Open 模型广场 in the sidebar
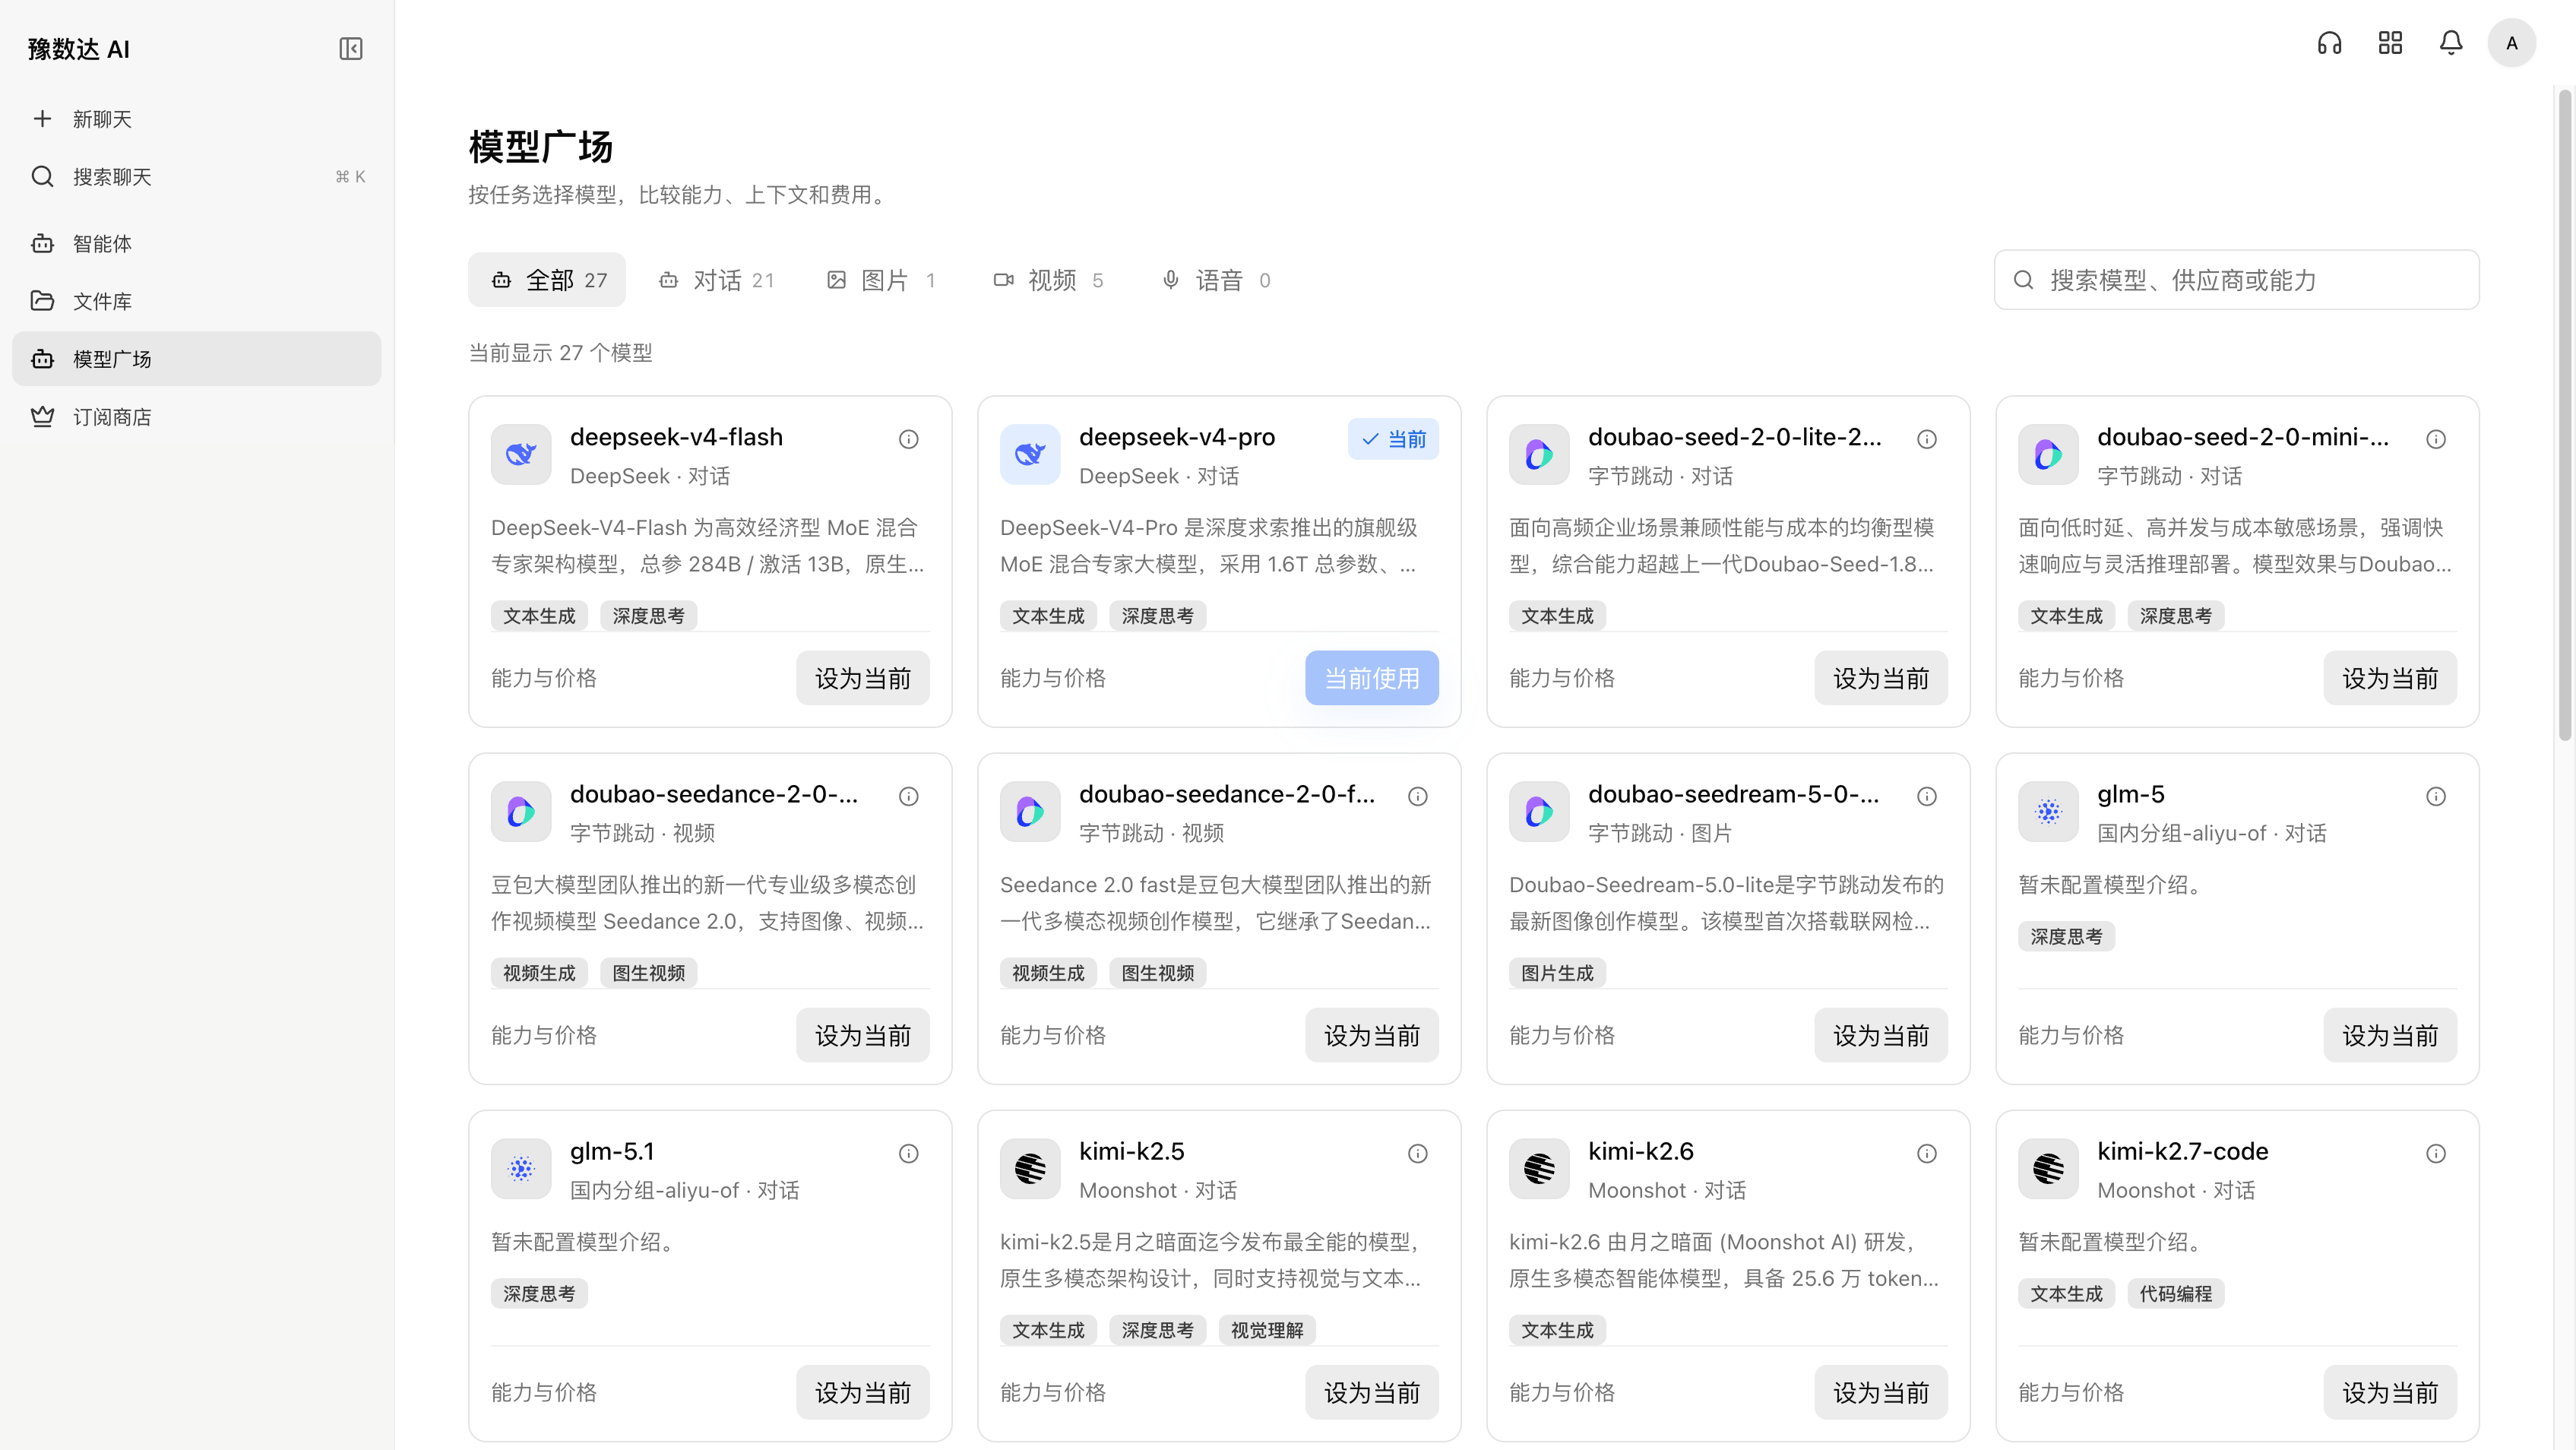2576x1450 pixels. click(196, 359)
